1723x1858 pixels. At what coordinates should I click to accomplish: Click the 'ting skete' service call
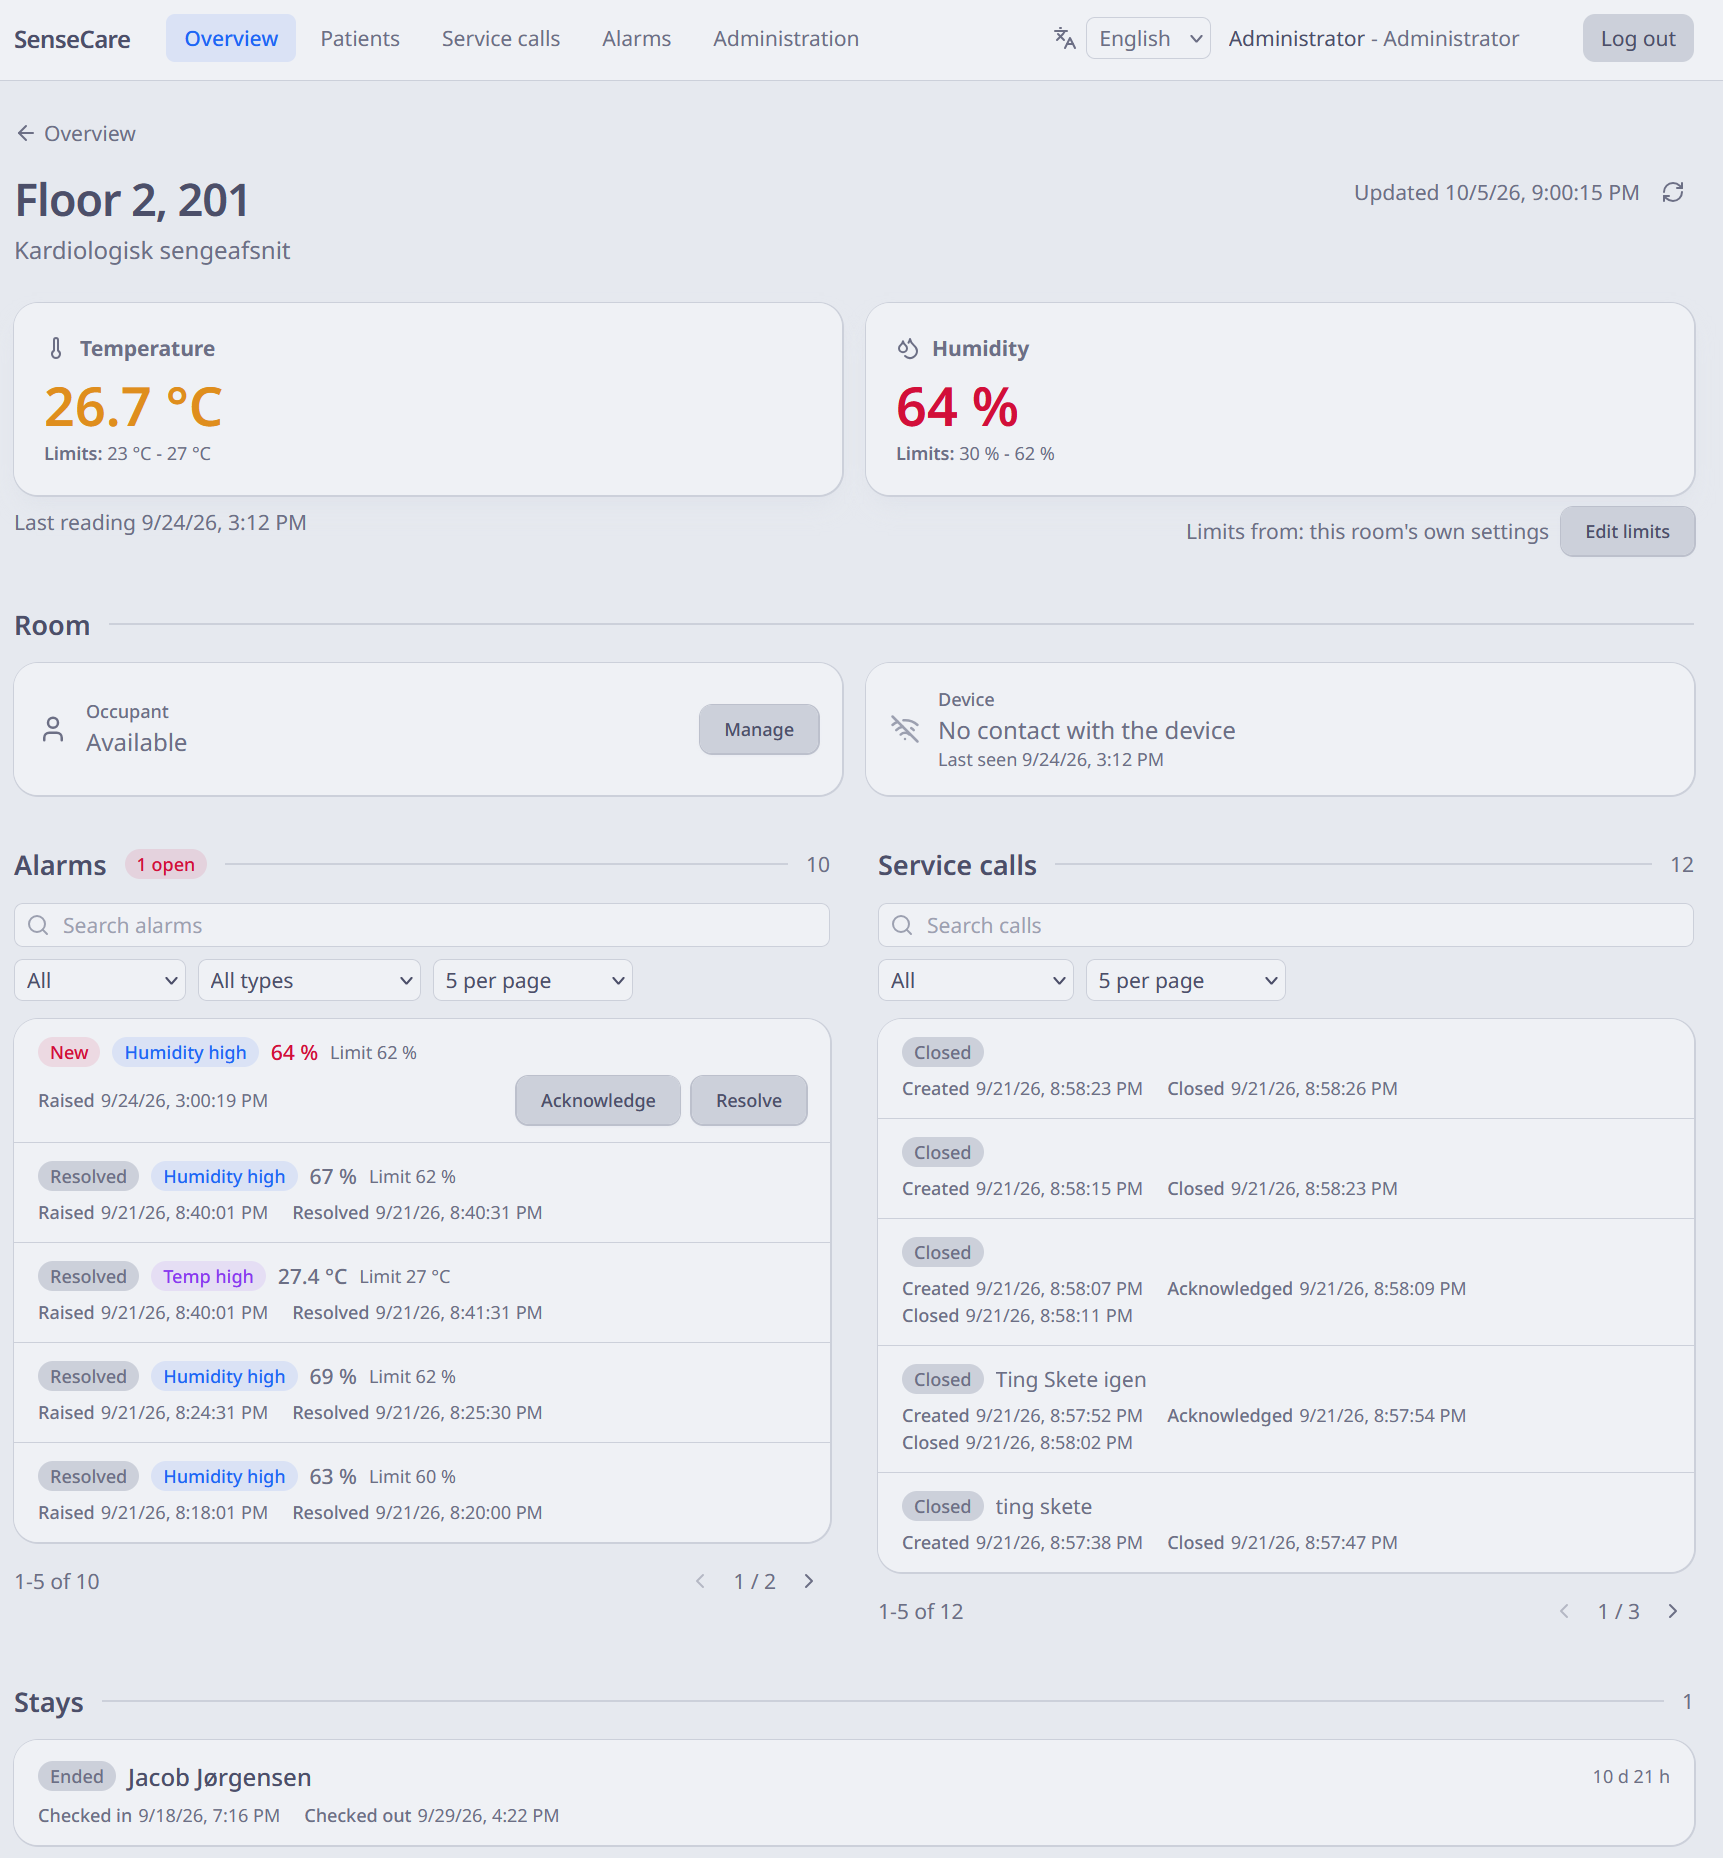(x=1286, y=1522)
